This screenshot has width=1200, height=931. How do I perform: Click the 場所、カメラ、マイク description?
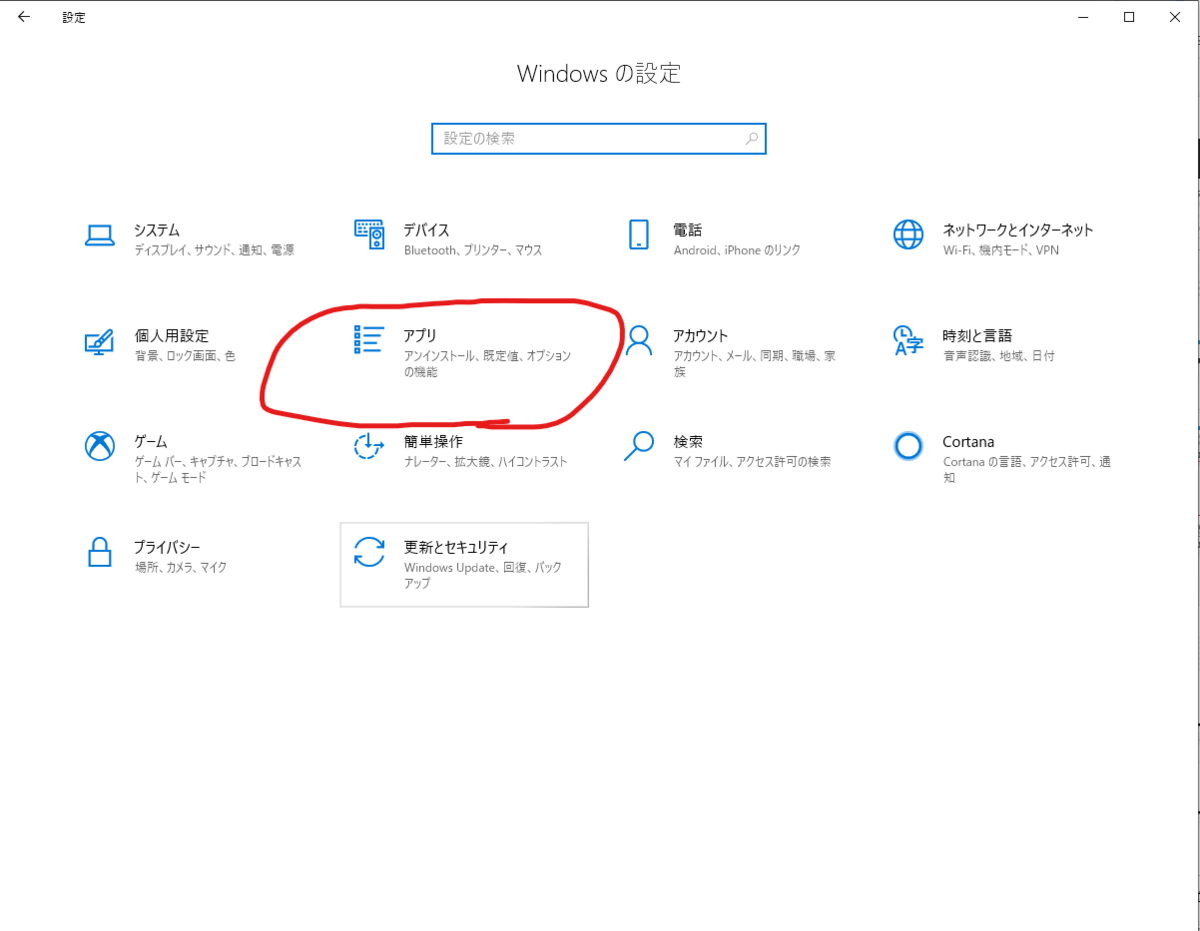coord(181,568)
